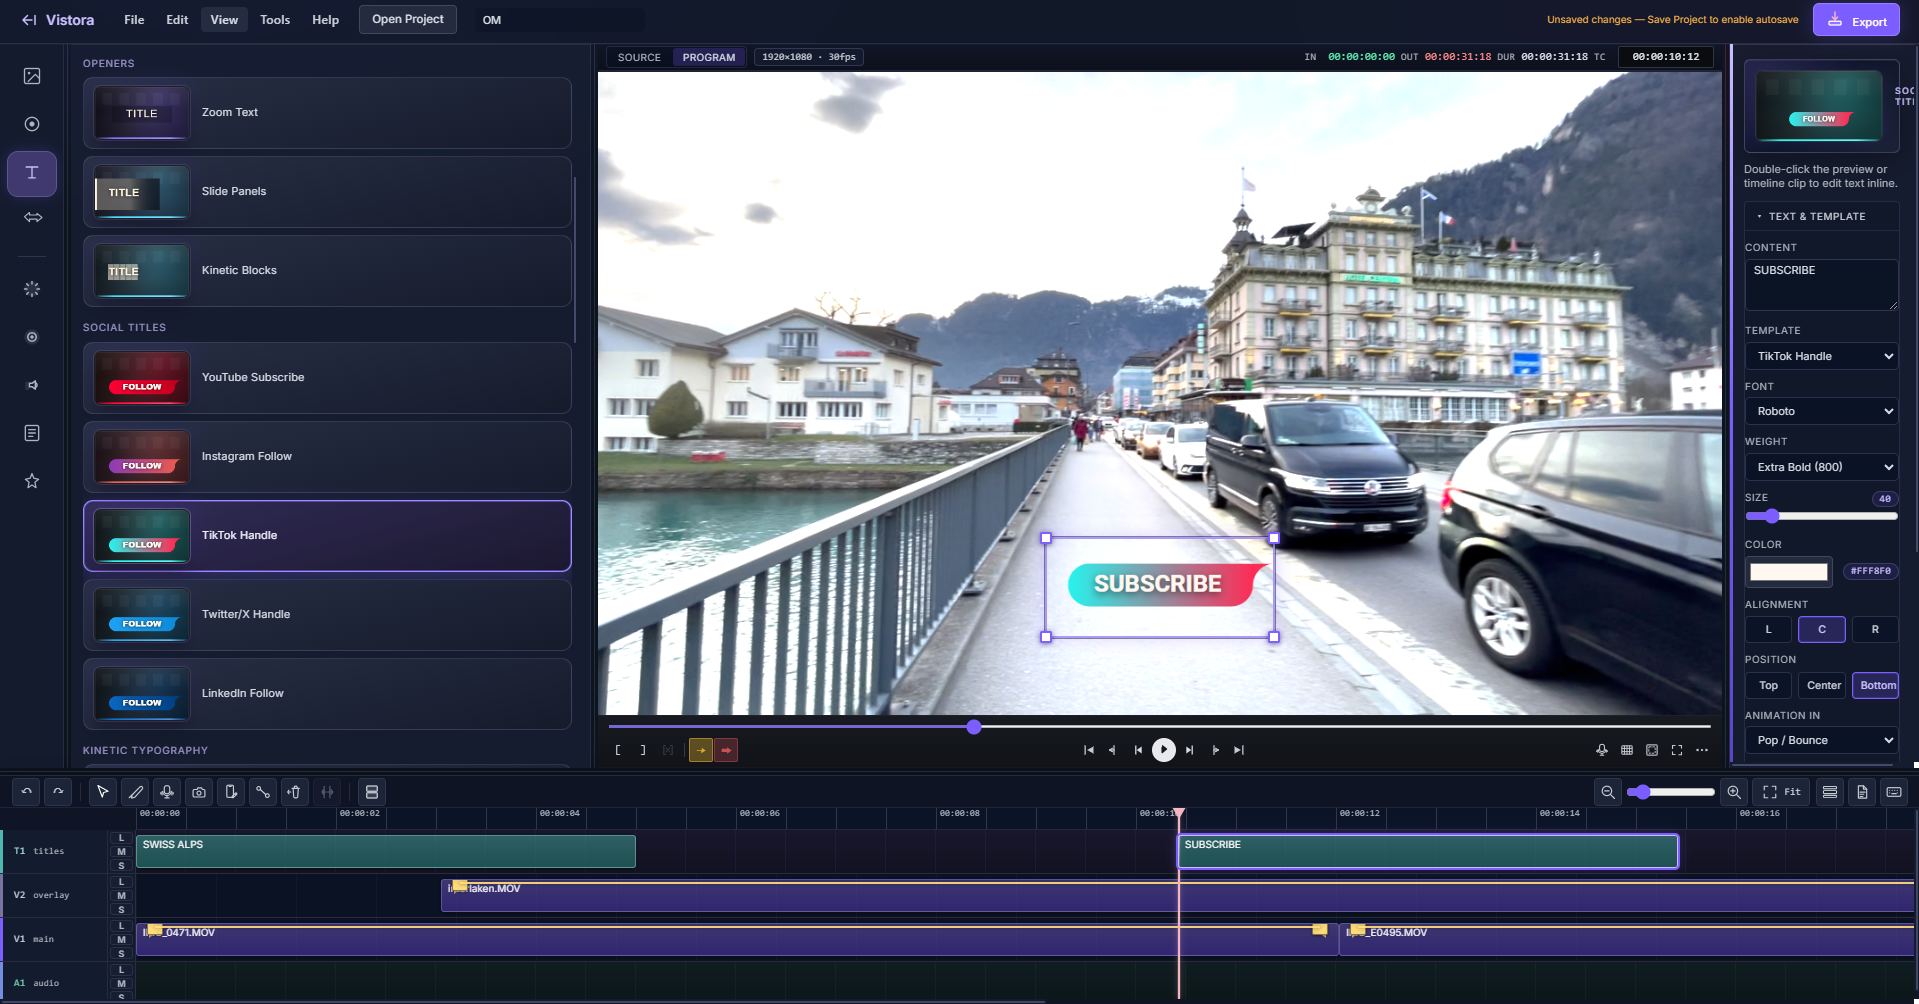Choose the selection arrow tool

pos(103,792)
